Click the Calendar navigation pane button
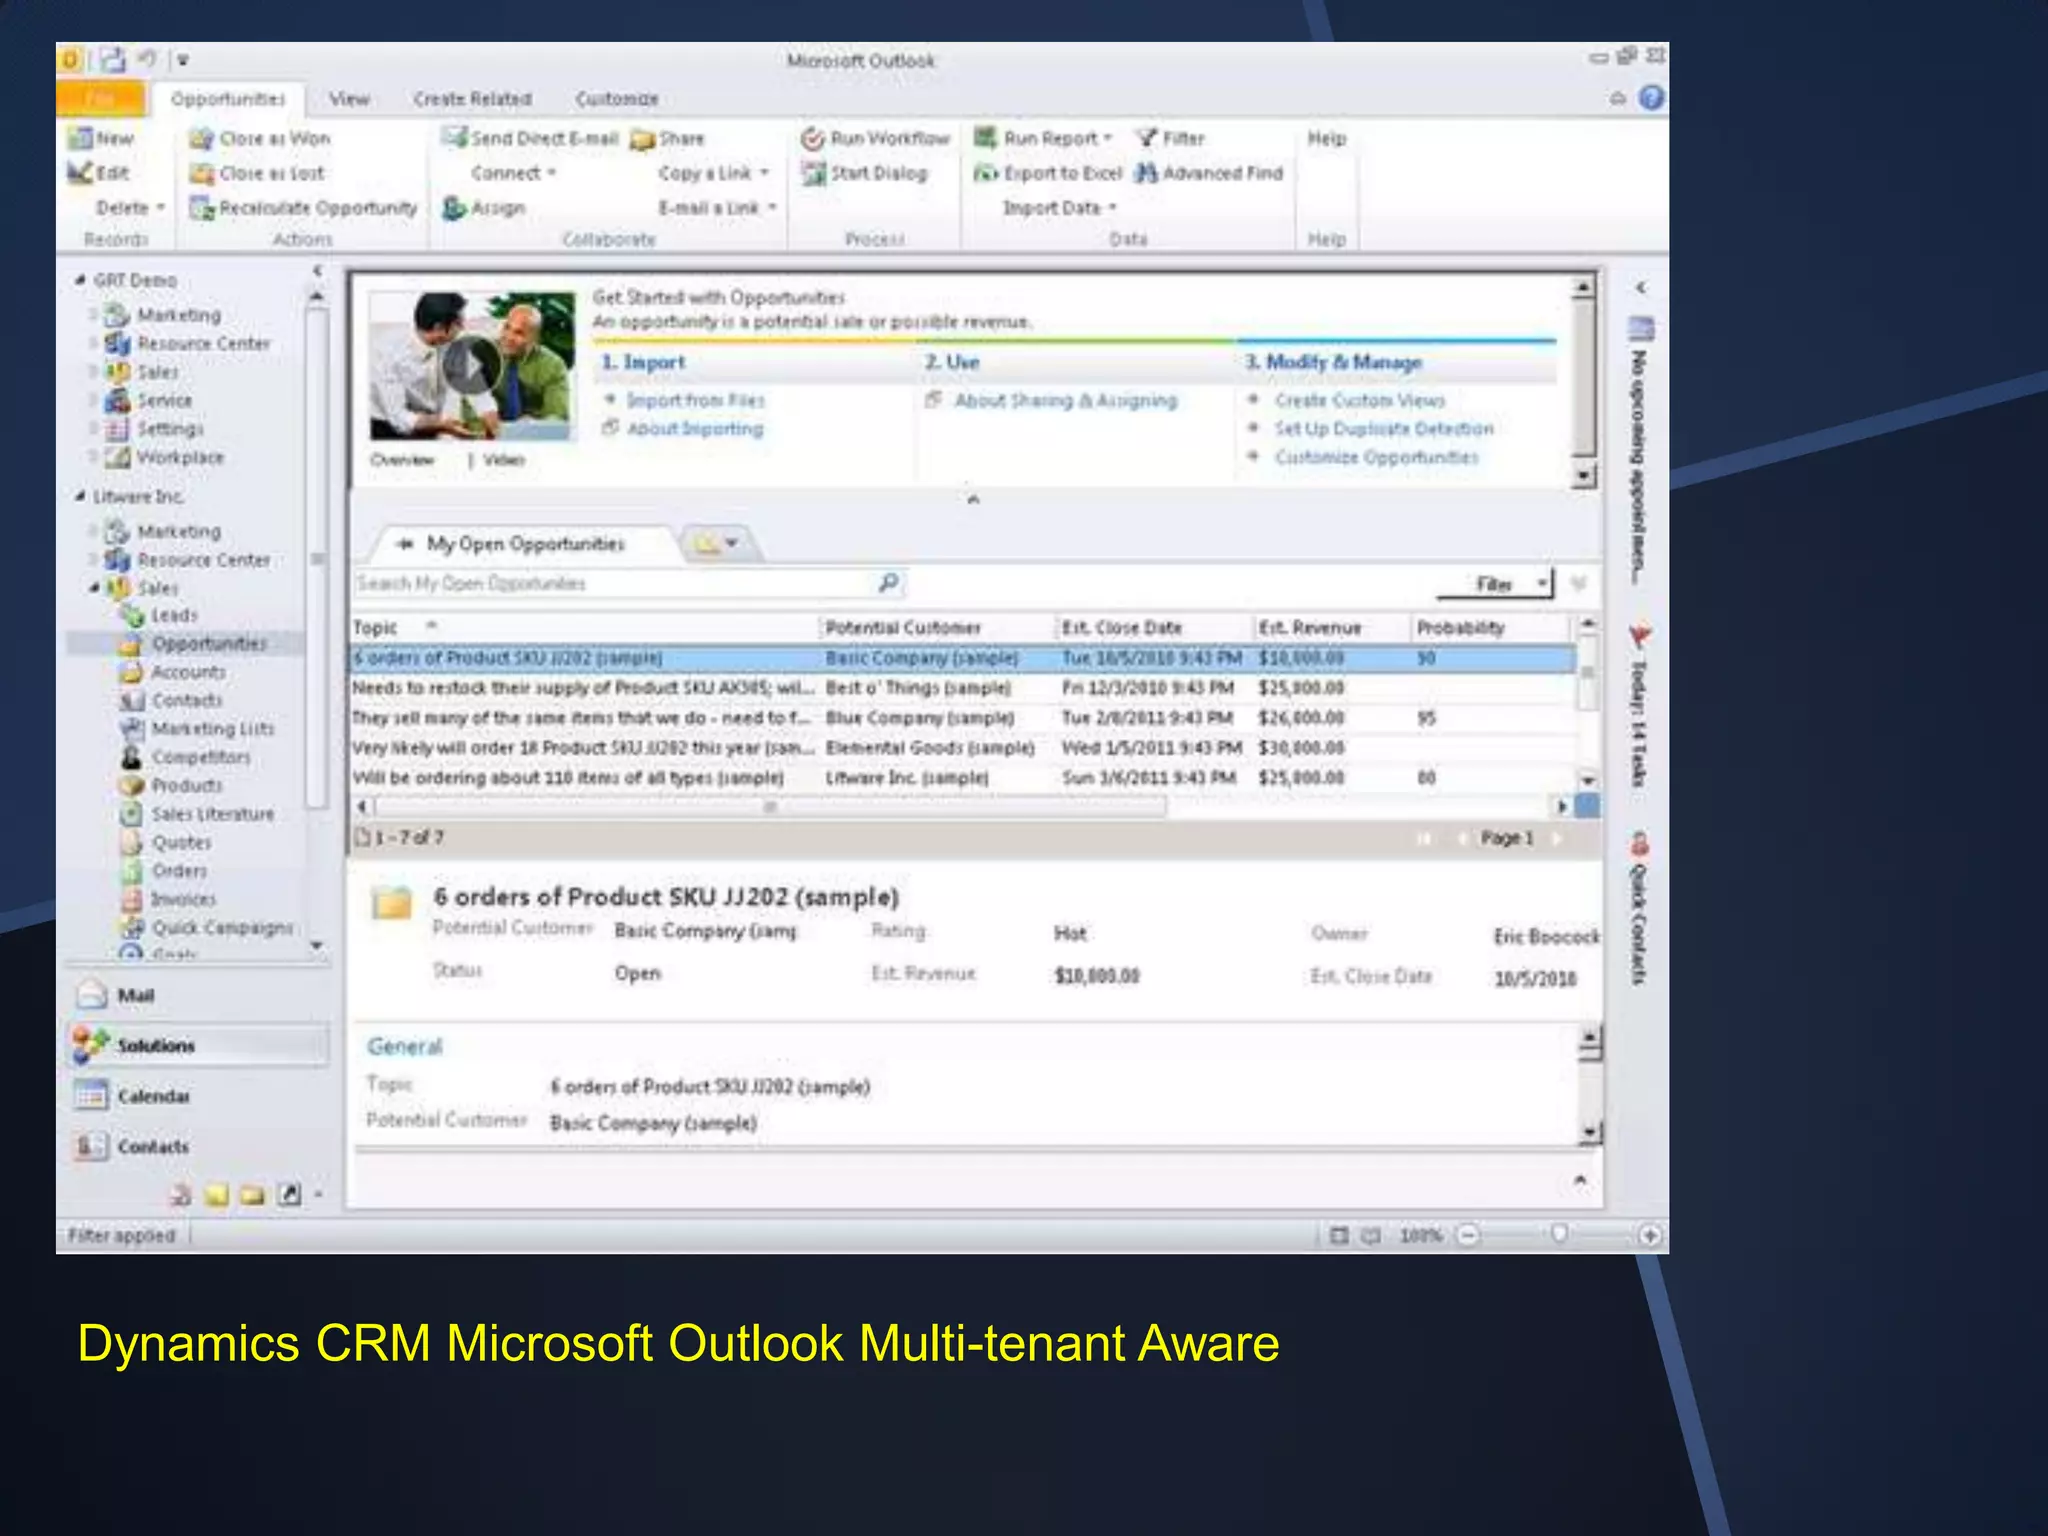 click(x=198, y=1096)
